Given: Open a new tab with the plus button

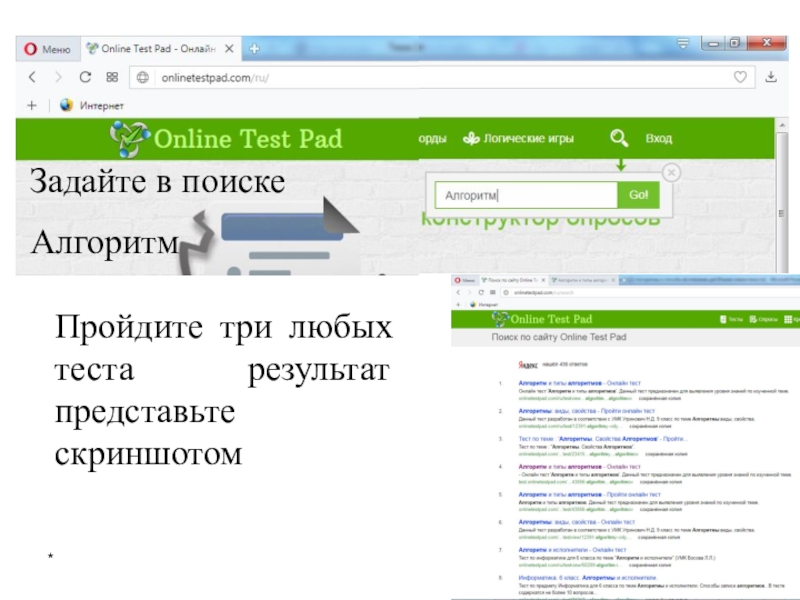Looking at the screenshot, I should click(255, 49).
